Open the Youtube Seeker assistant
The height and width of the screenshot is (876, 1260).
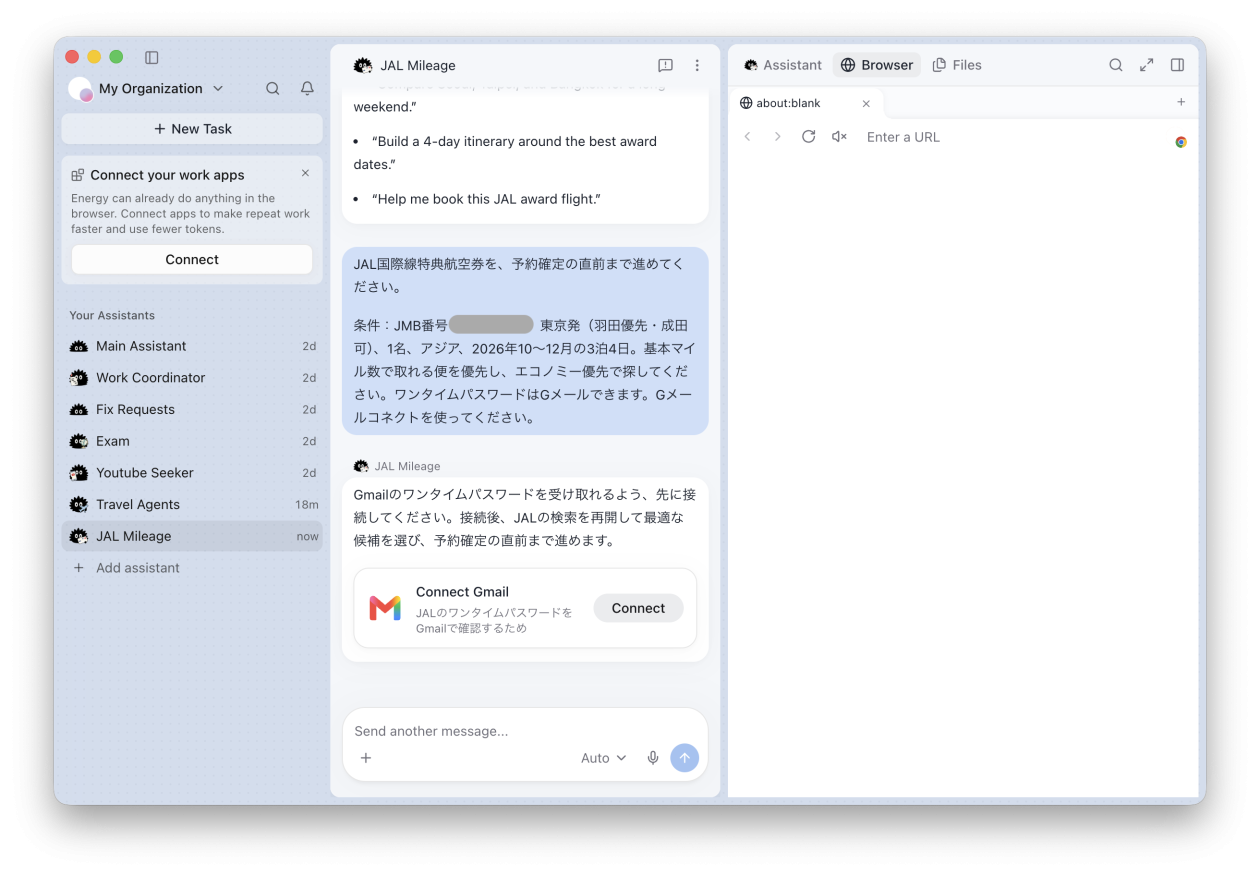click(192, 473)
